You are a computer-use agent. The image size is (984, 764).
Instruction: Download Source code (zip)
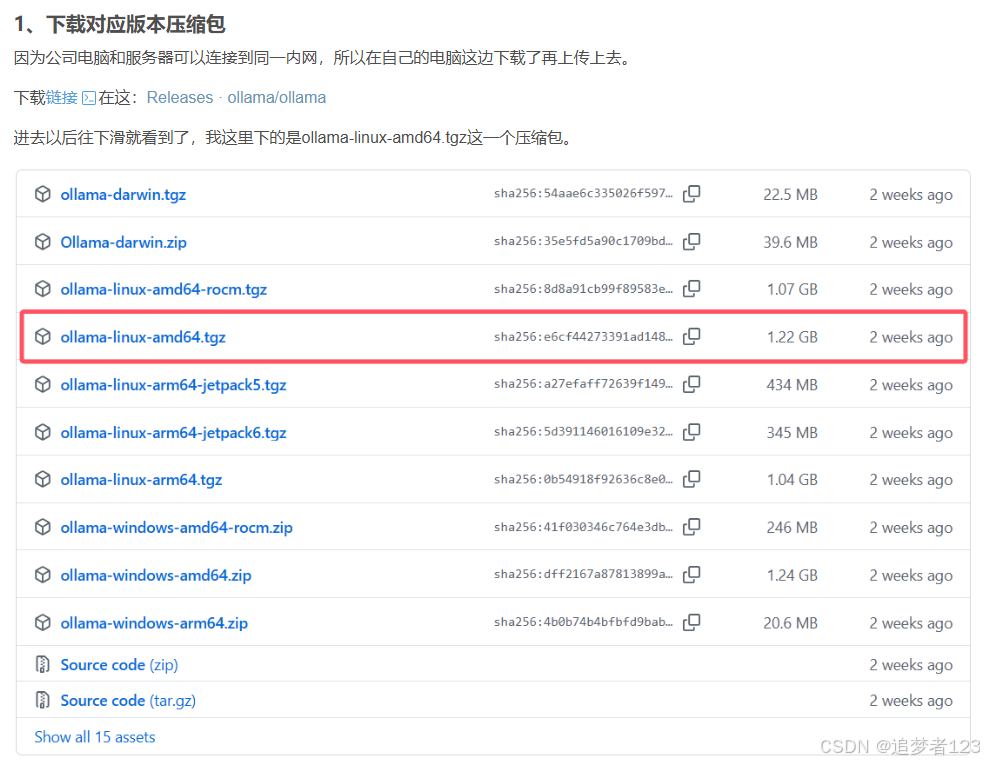pyautogui.click(x=119, y=664)
